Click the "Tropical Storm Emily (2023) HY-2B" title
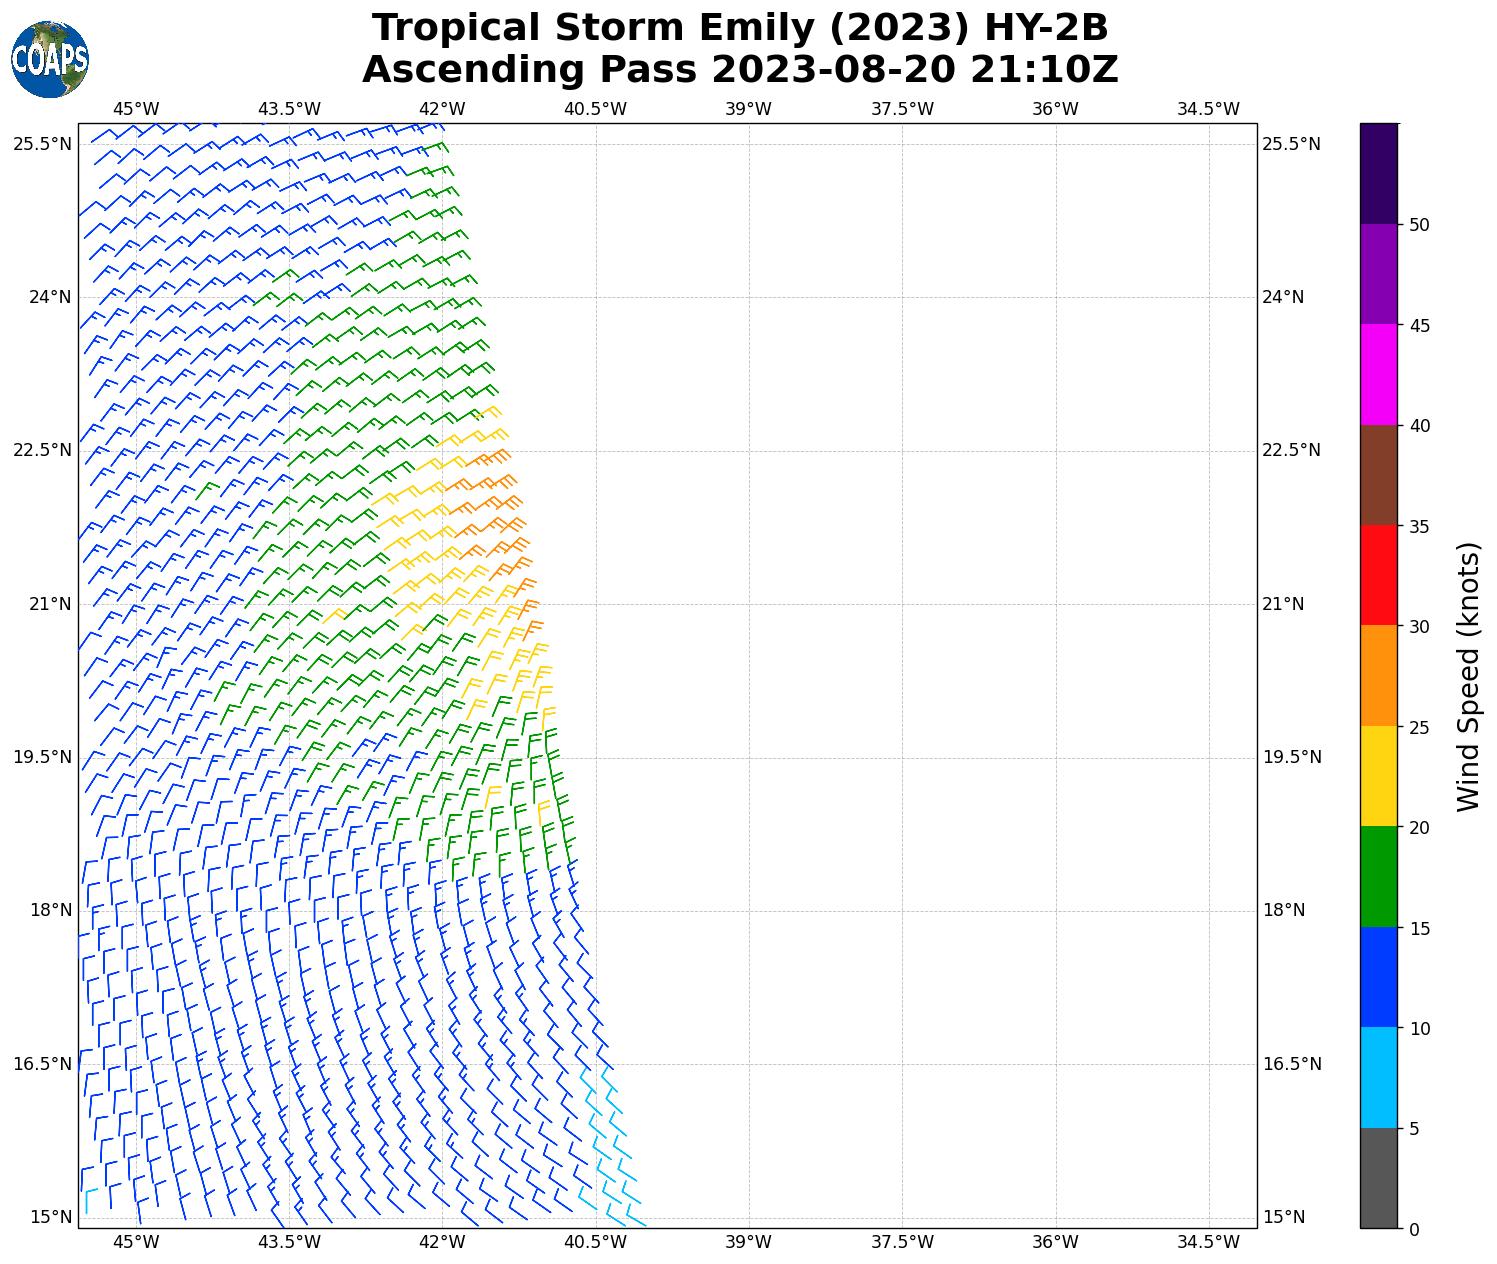 [x=740, y=28]
